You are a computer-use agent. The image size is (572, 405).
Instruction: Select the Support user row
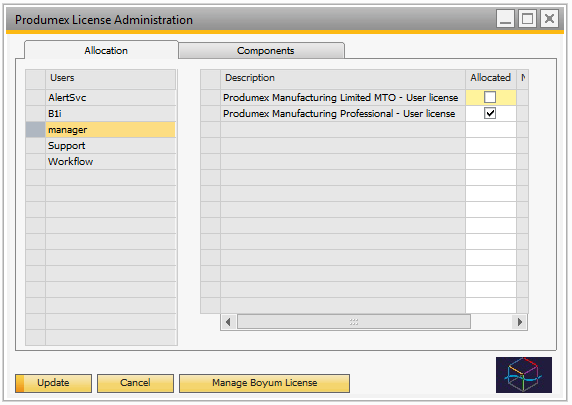coord(111,146)
